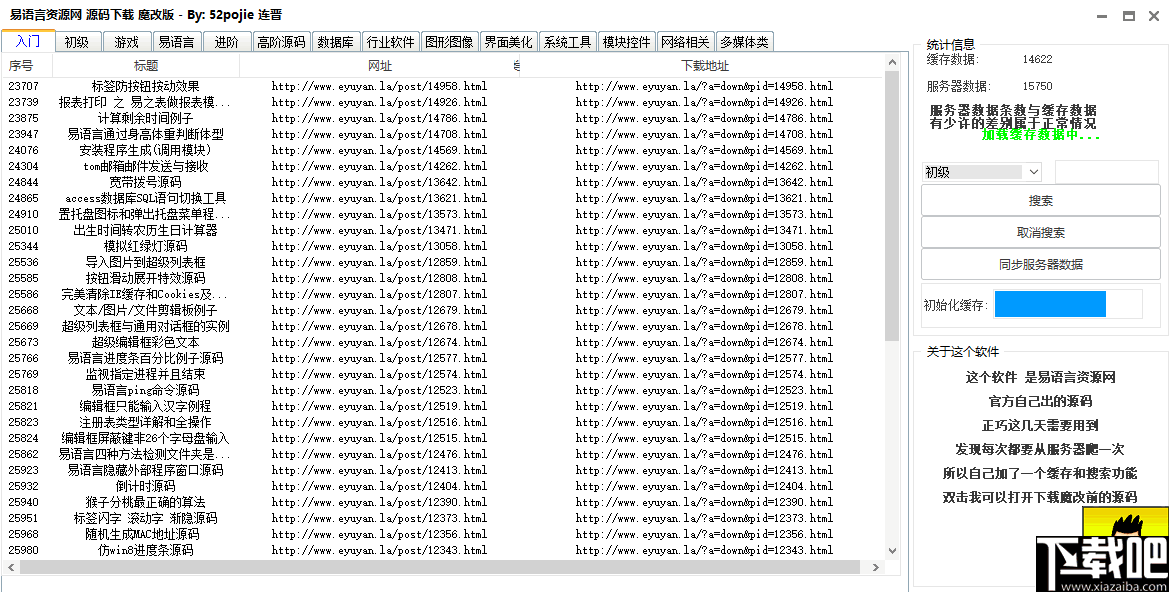The image size is (1171, 592).
Task: Click the horizontal scrollbar right arrow
Action: [876, 567]
